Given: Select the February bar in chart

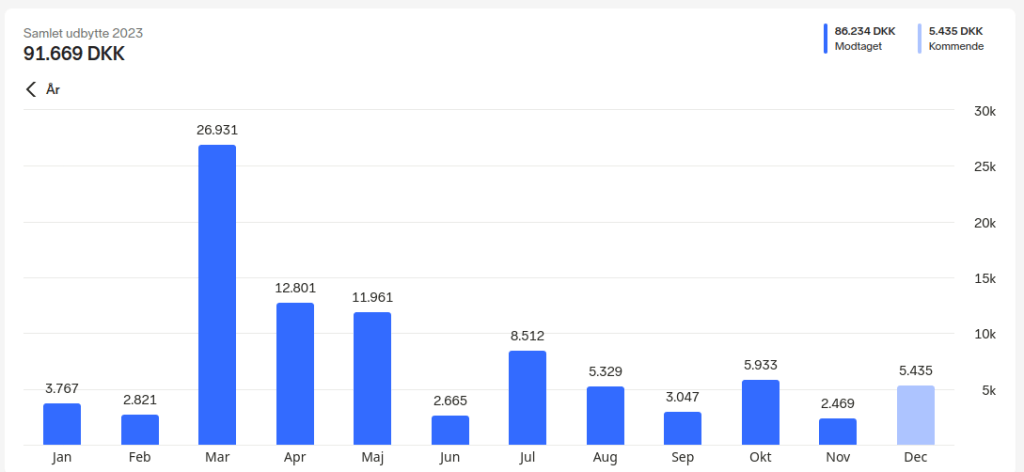Looking at the screenshot, I should tap(140, 429).
